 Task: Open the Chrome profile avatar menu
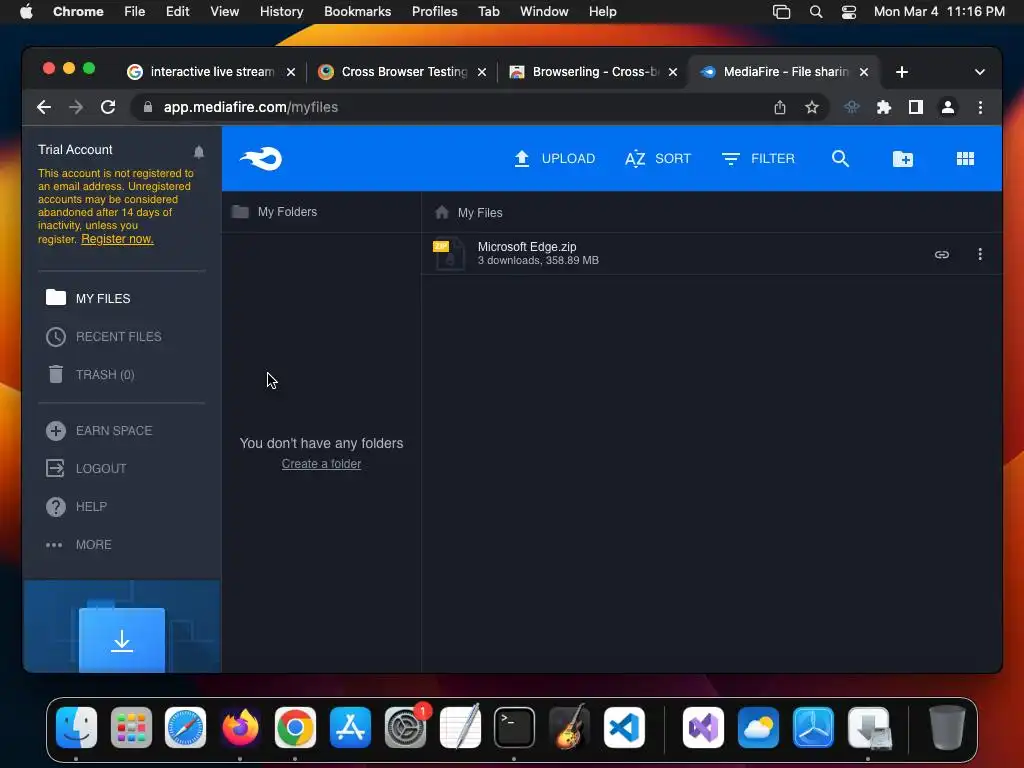[x=948, y=107]
